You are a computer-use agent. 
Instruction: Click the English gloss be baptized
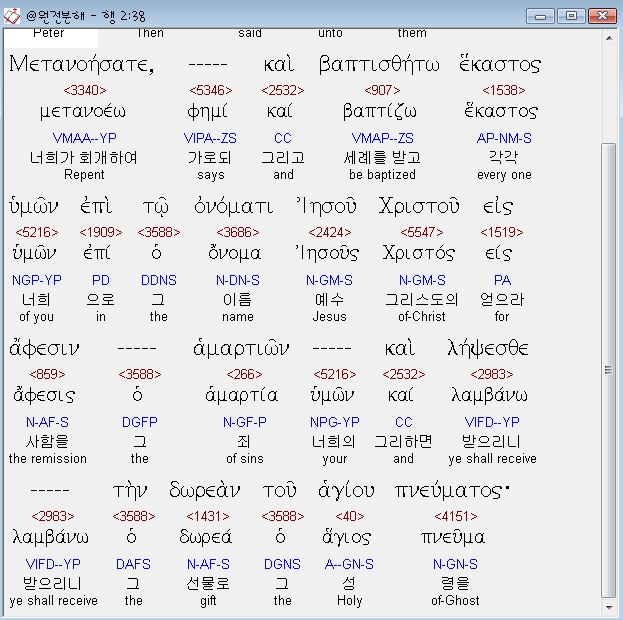pos(382,175)
